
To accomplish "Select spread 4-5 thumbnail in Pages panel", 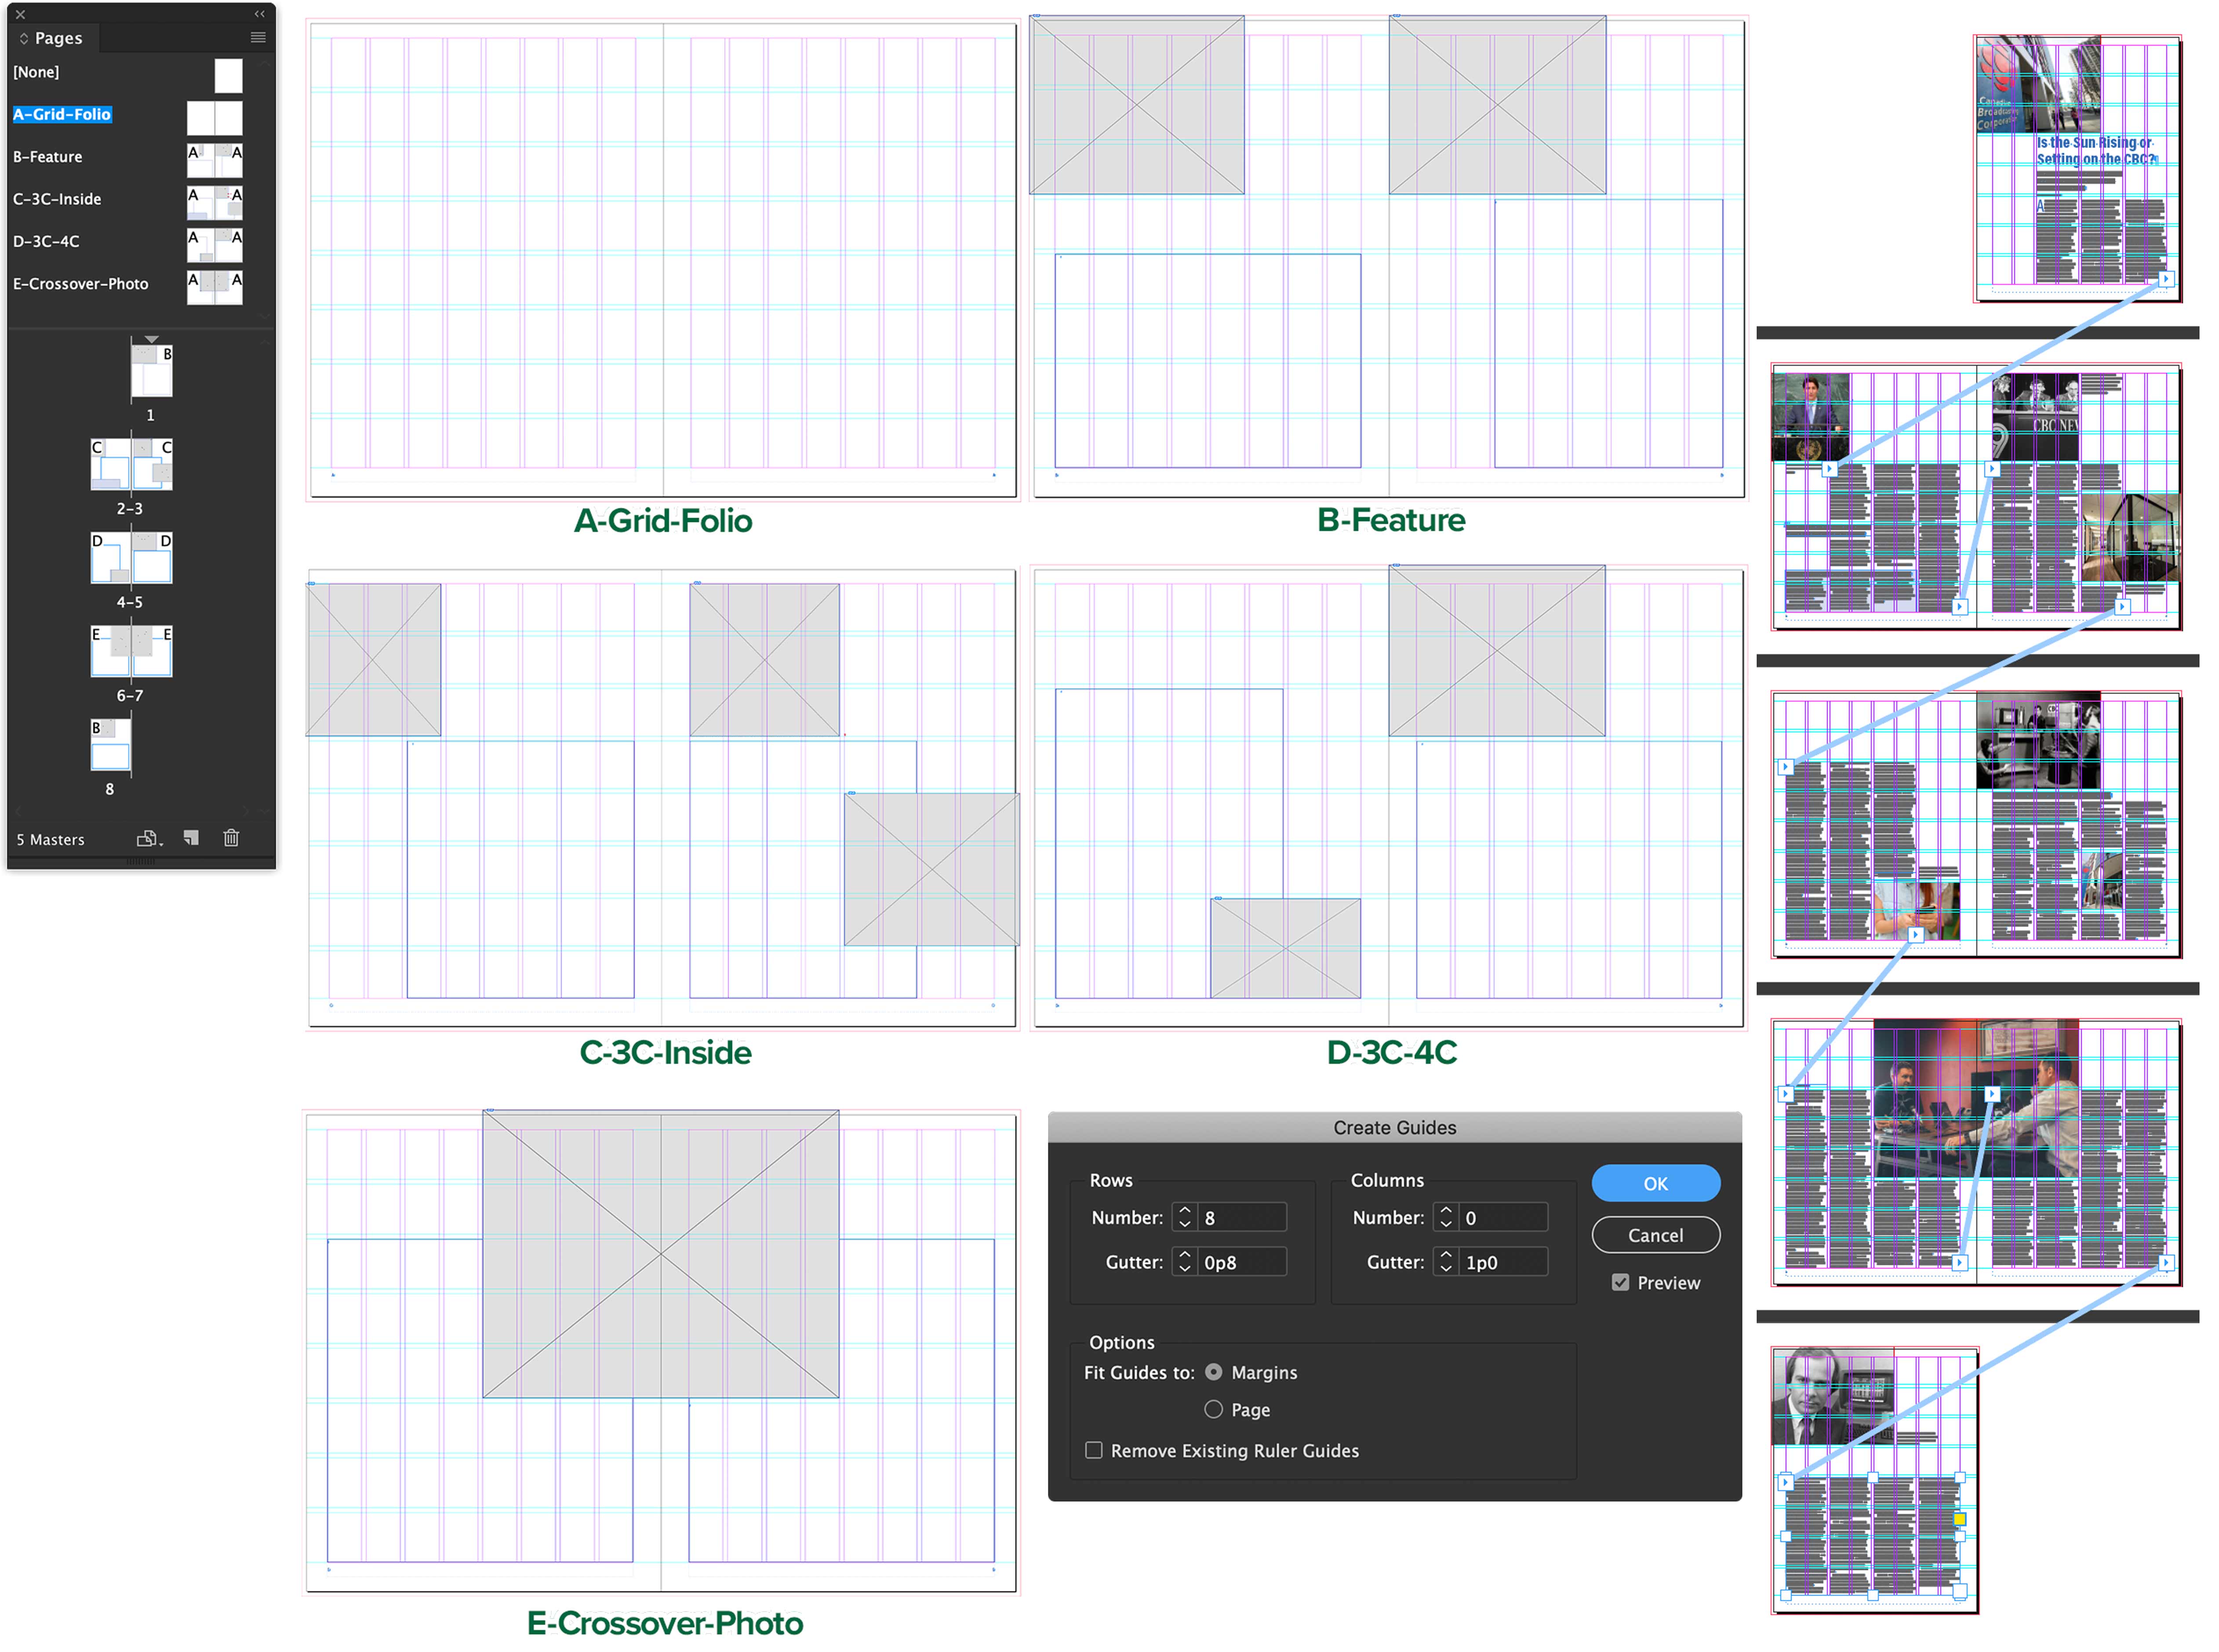I will coord(131,558).
